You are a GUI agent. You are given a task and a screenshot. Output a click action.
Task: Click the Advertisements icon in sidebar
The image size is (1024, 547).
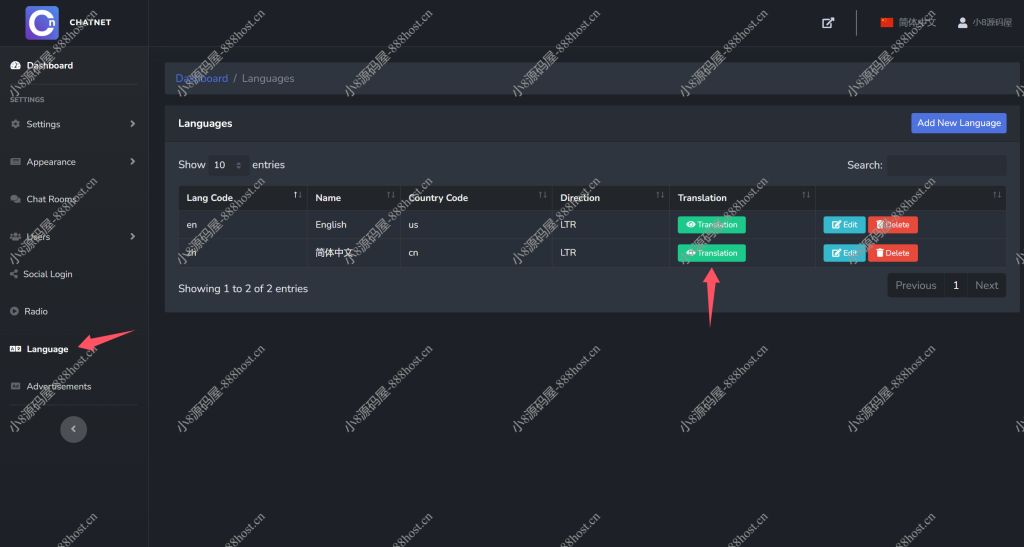tap(15, 386)
